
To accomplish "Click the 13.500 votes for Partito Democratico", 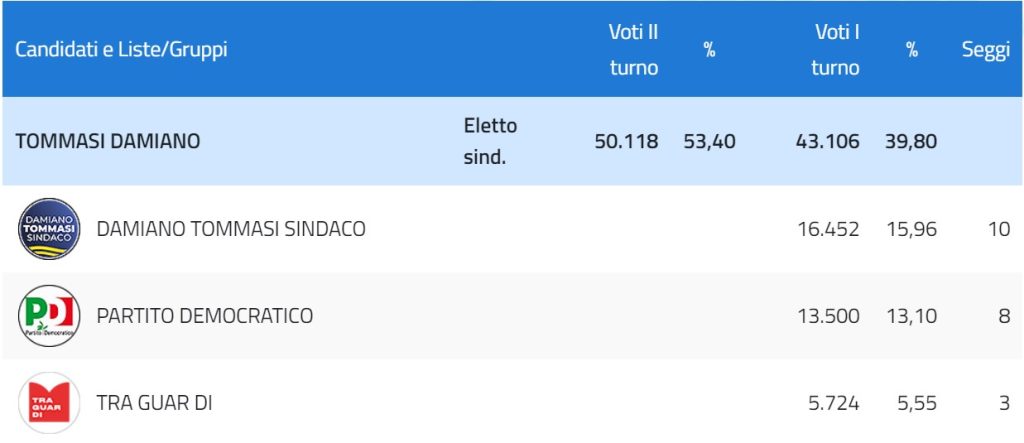I will 829,316.
